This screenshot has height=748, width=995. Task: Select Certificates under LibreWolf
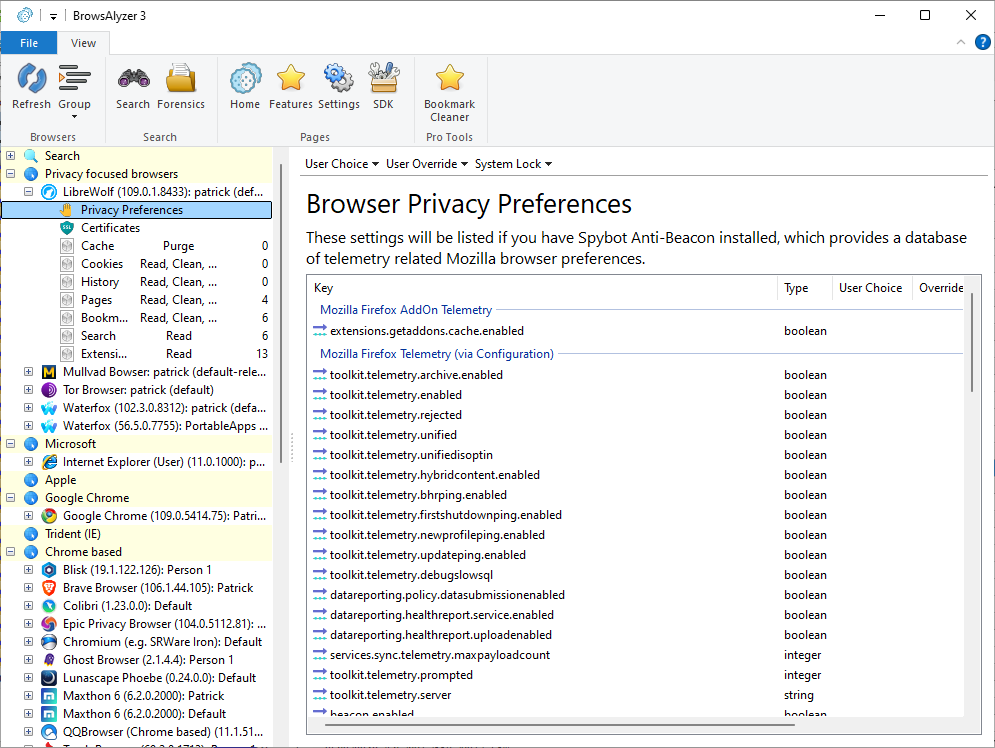tap(110, 228)
